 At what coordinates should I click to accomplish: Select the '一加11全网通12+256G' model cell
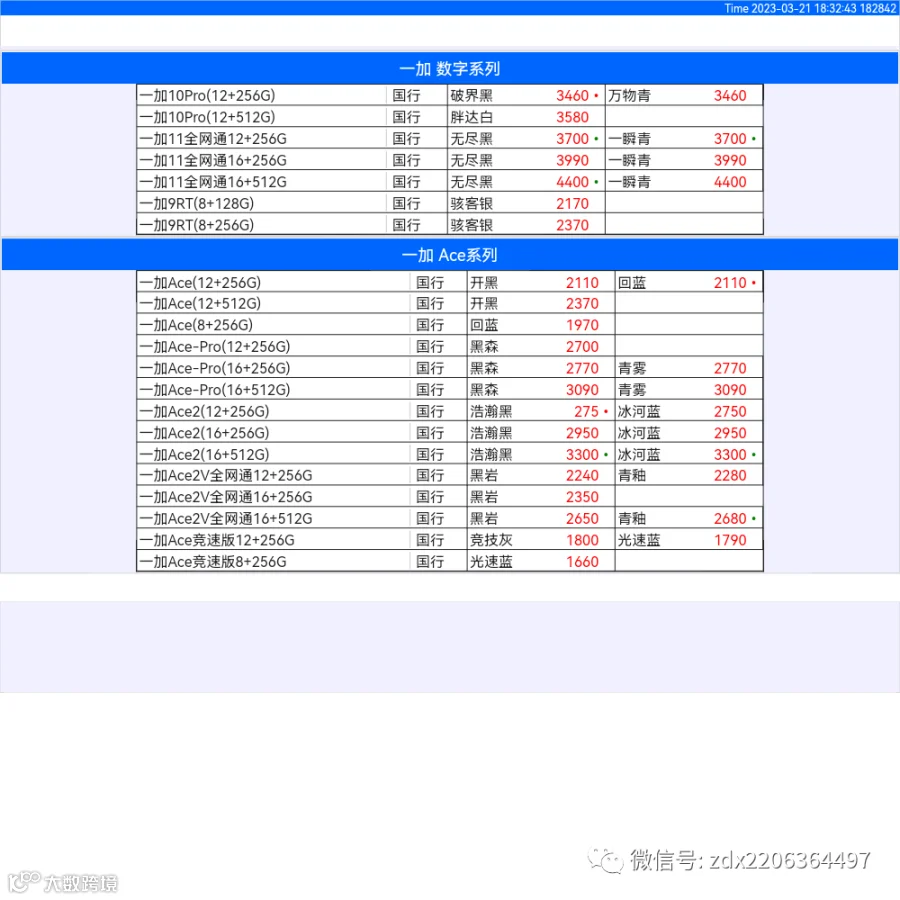(262, 139)
